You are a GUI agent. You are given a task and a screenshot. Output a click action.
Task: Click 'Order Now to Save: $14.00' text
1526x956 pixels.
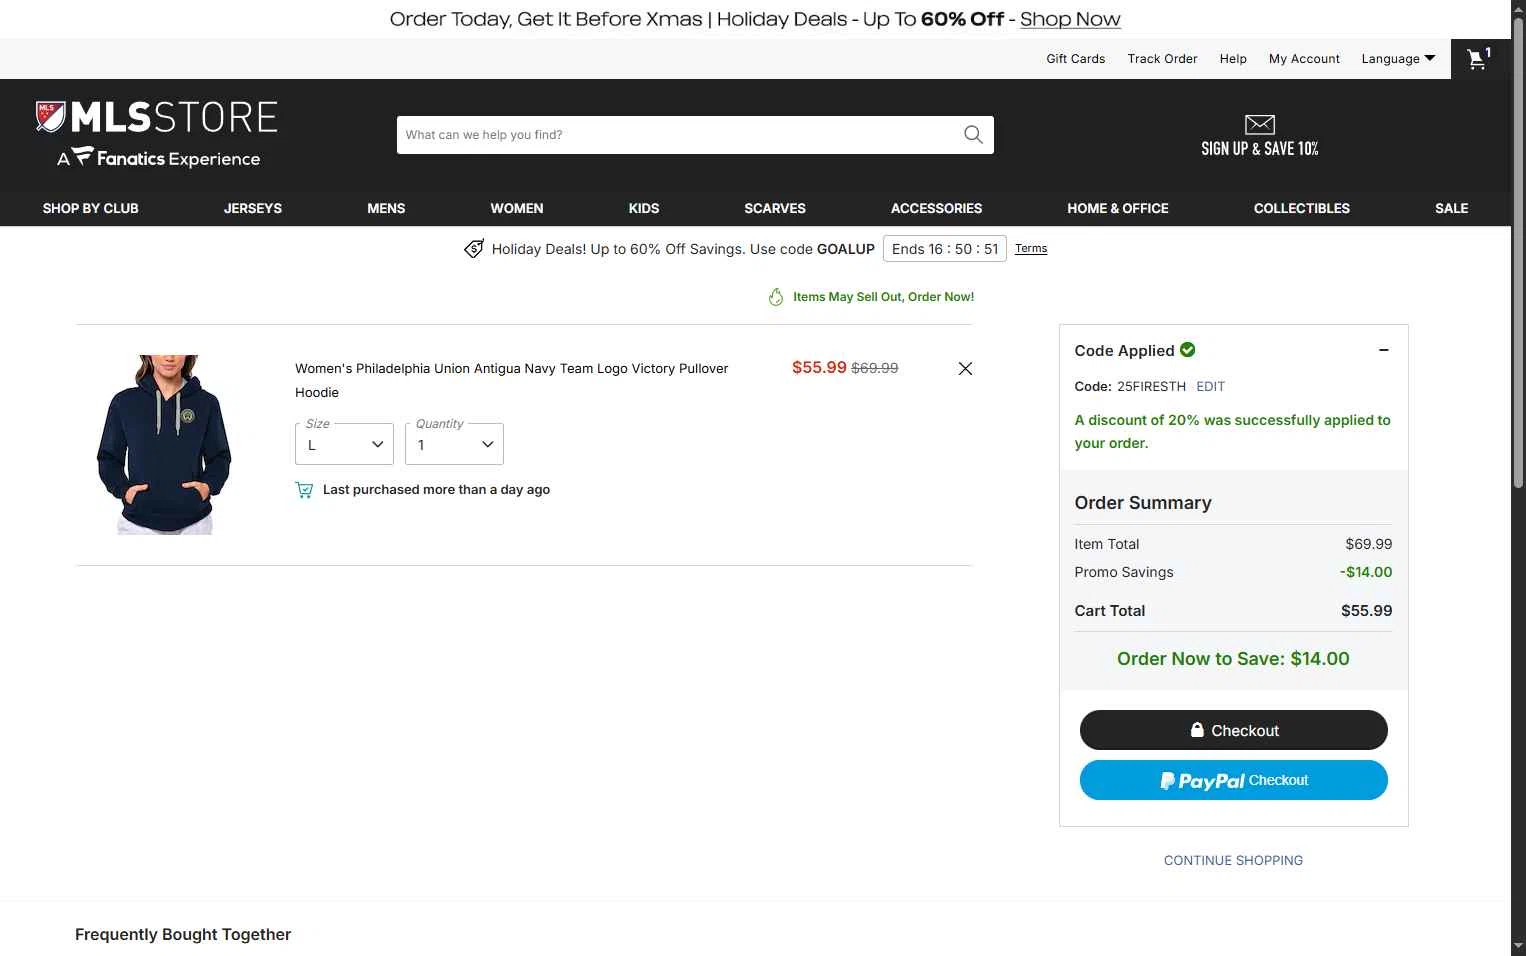[x=1233, y=659]
